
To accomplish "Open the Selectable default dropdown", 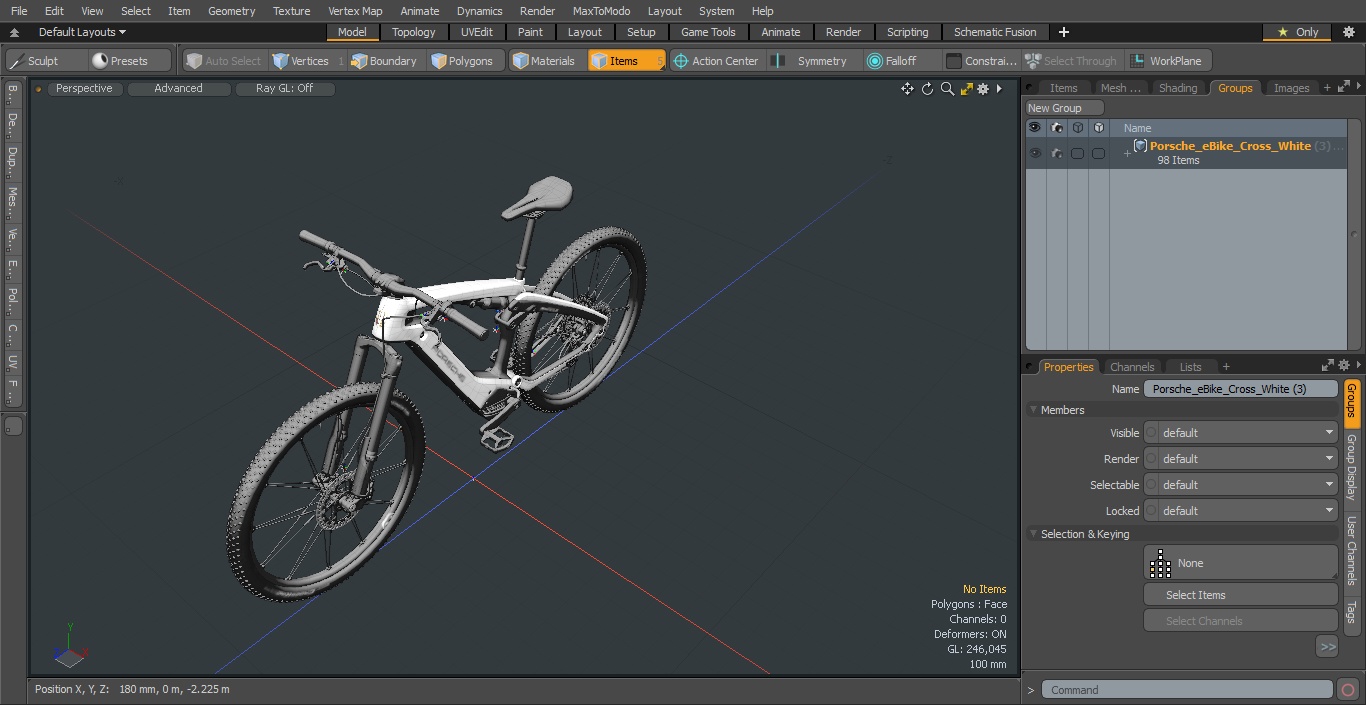I will click(1248, 485).
